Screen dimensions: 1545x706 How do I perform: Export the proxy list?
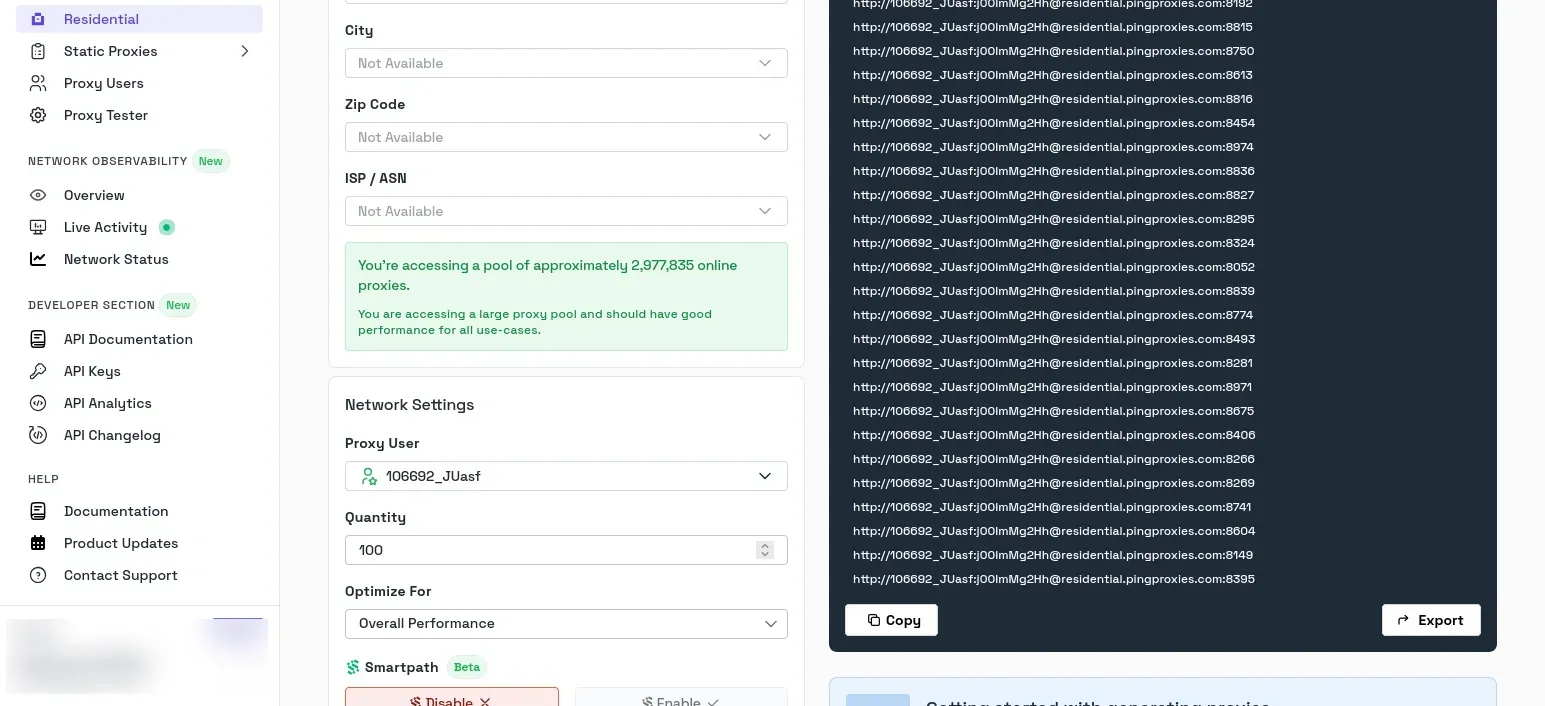1431,620
